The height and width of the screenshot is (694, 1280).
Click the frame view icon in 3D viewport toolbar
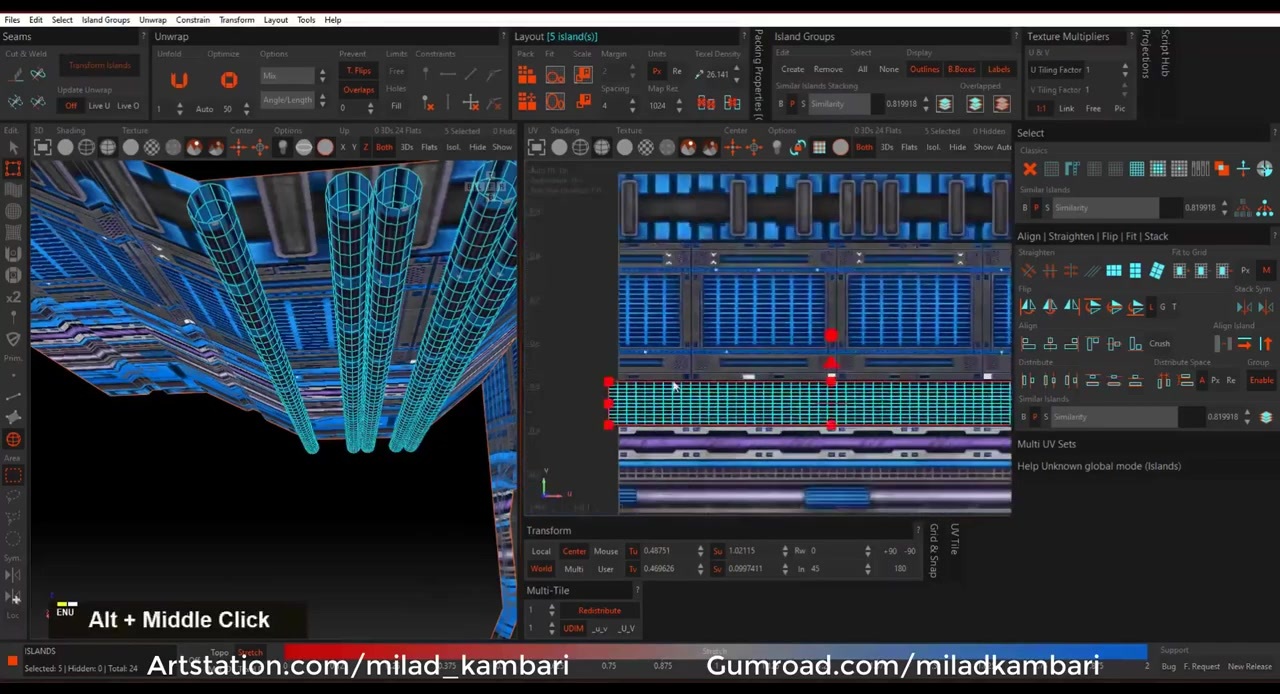[43, 148]
